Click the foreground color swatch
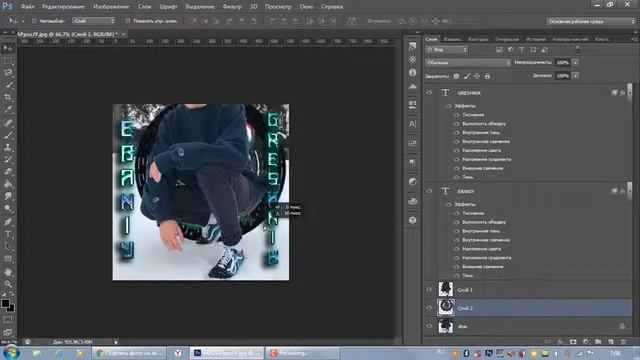Image resolution: width=640 pixels, height=360 pixels. click(5, 304)
